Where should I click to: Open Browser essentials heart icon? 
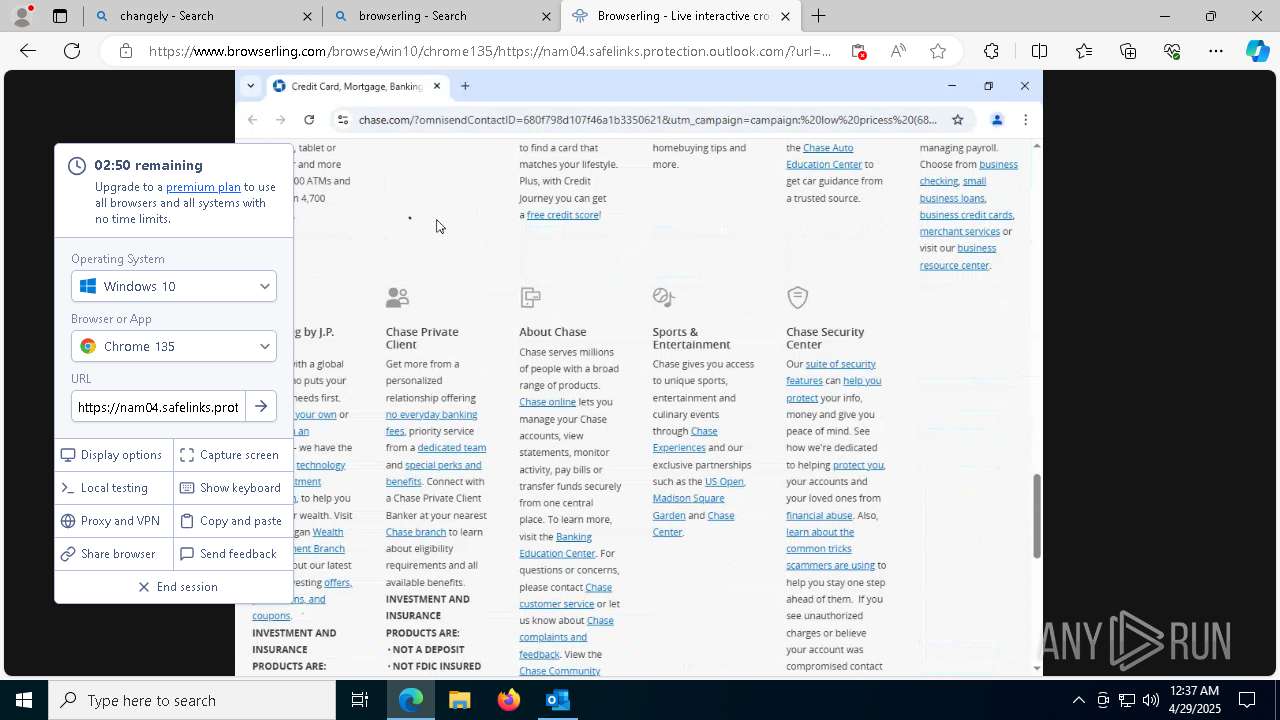pyautogui.click(x=1172, y=51)
